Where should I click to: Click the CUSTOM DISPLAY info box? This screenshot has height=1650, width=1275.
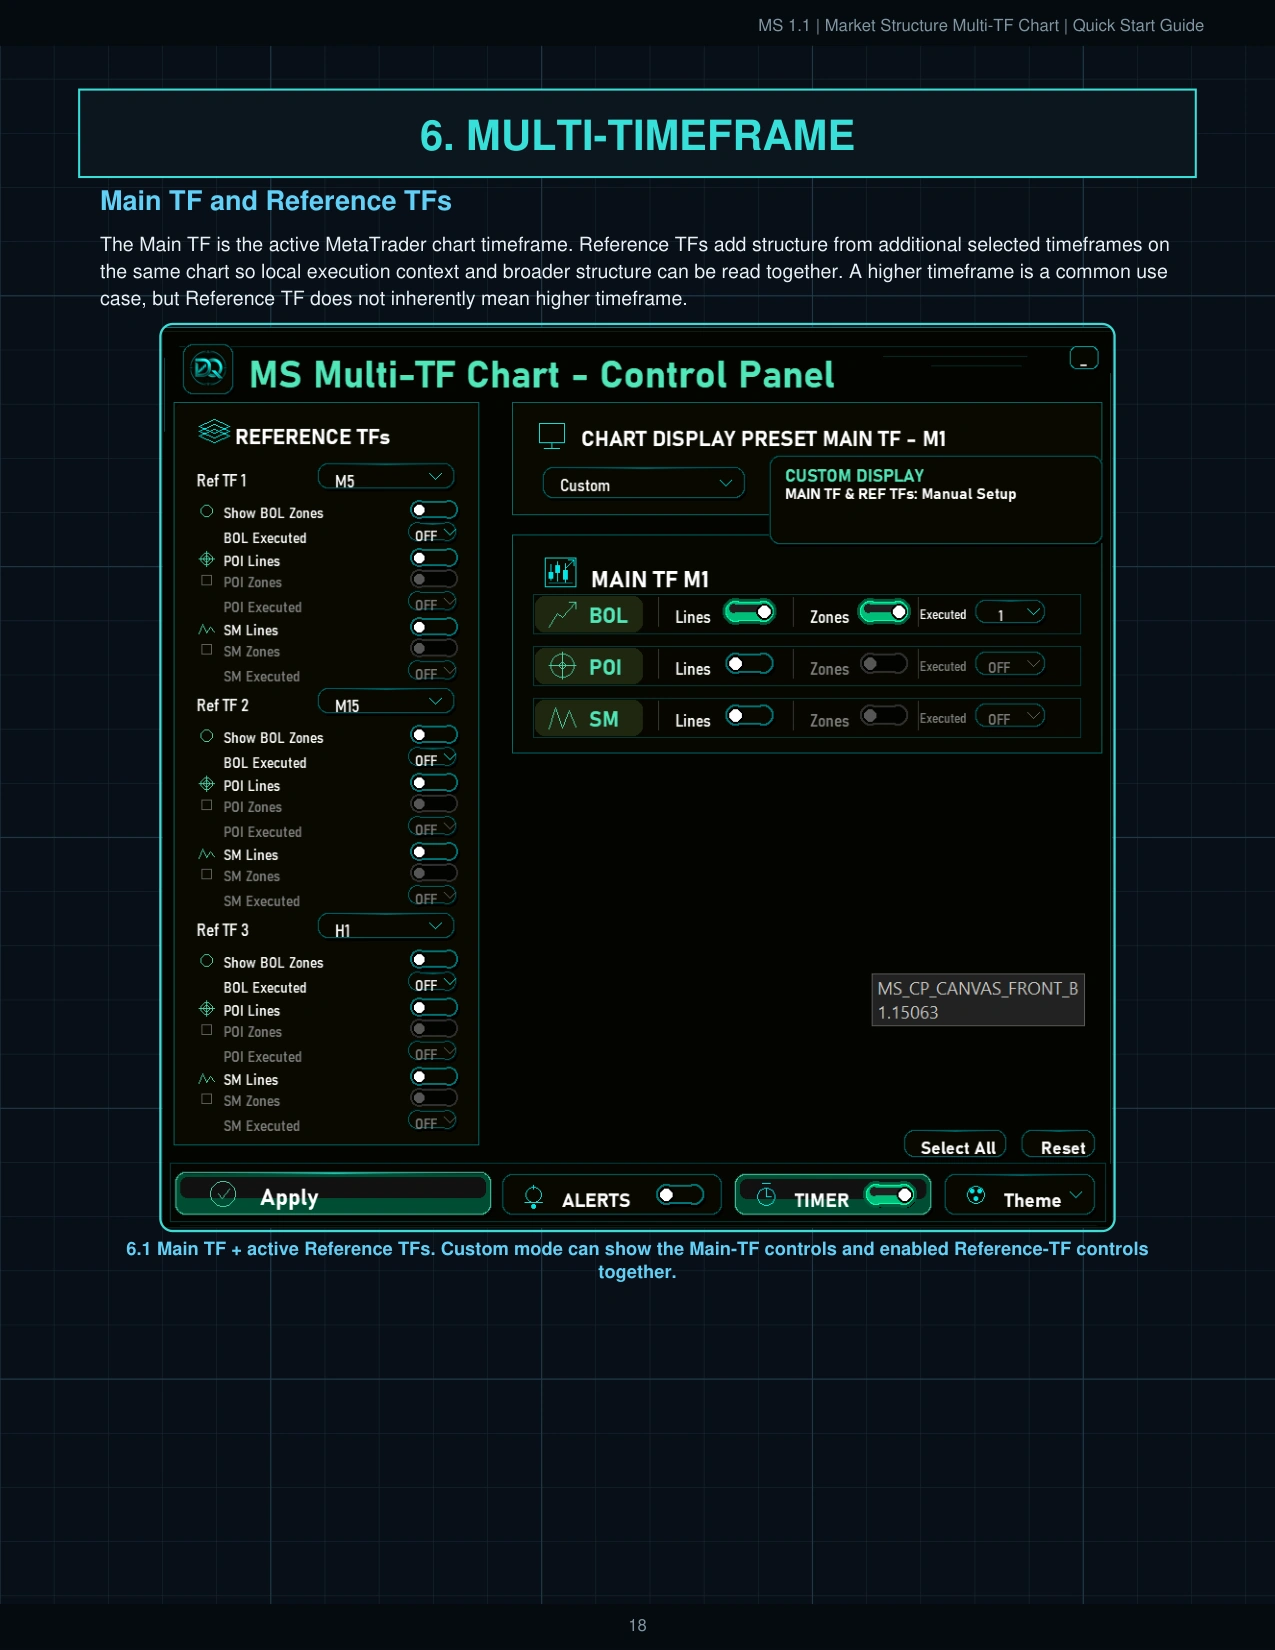coord(936,500)
